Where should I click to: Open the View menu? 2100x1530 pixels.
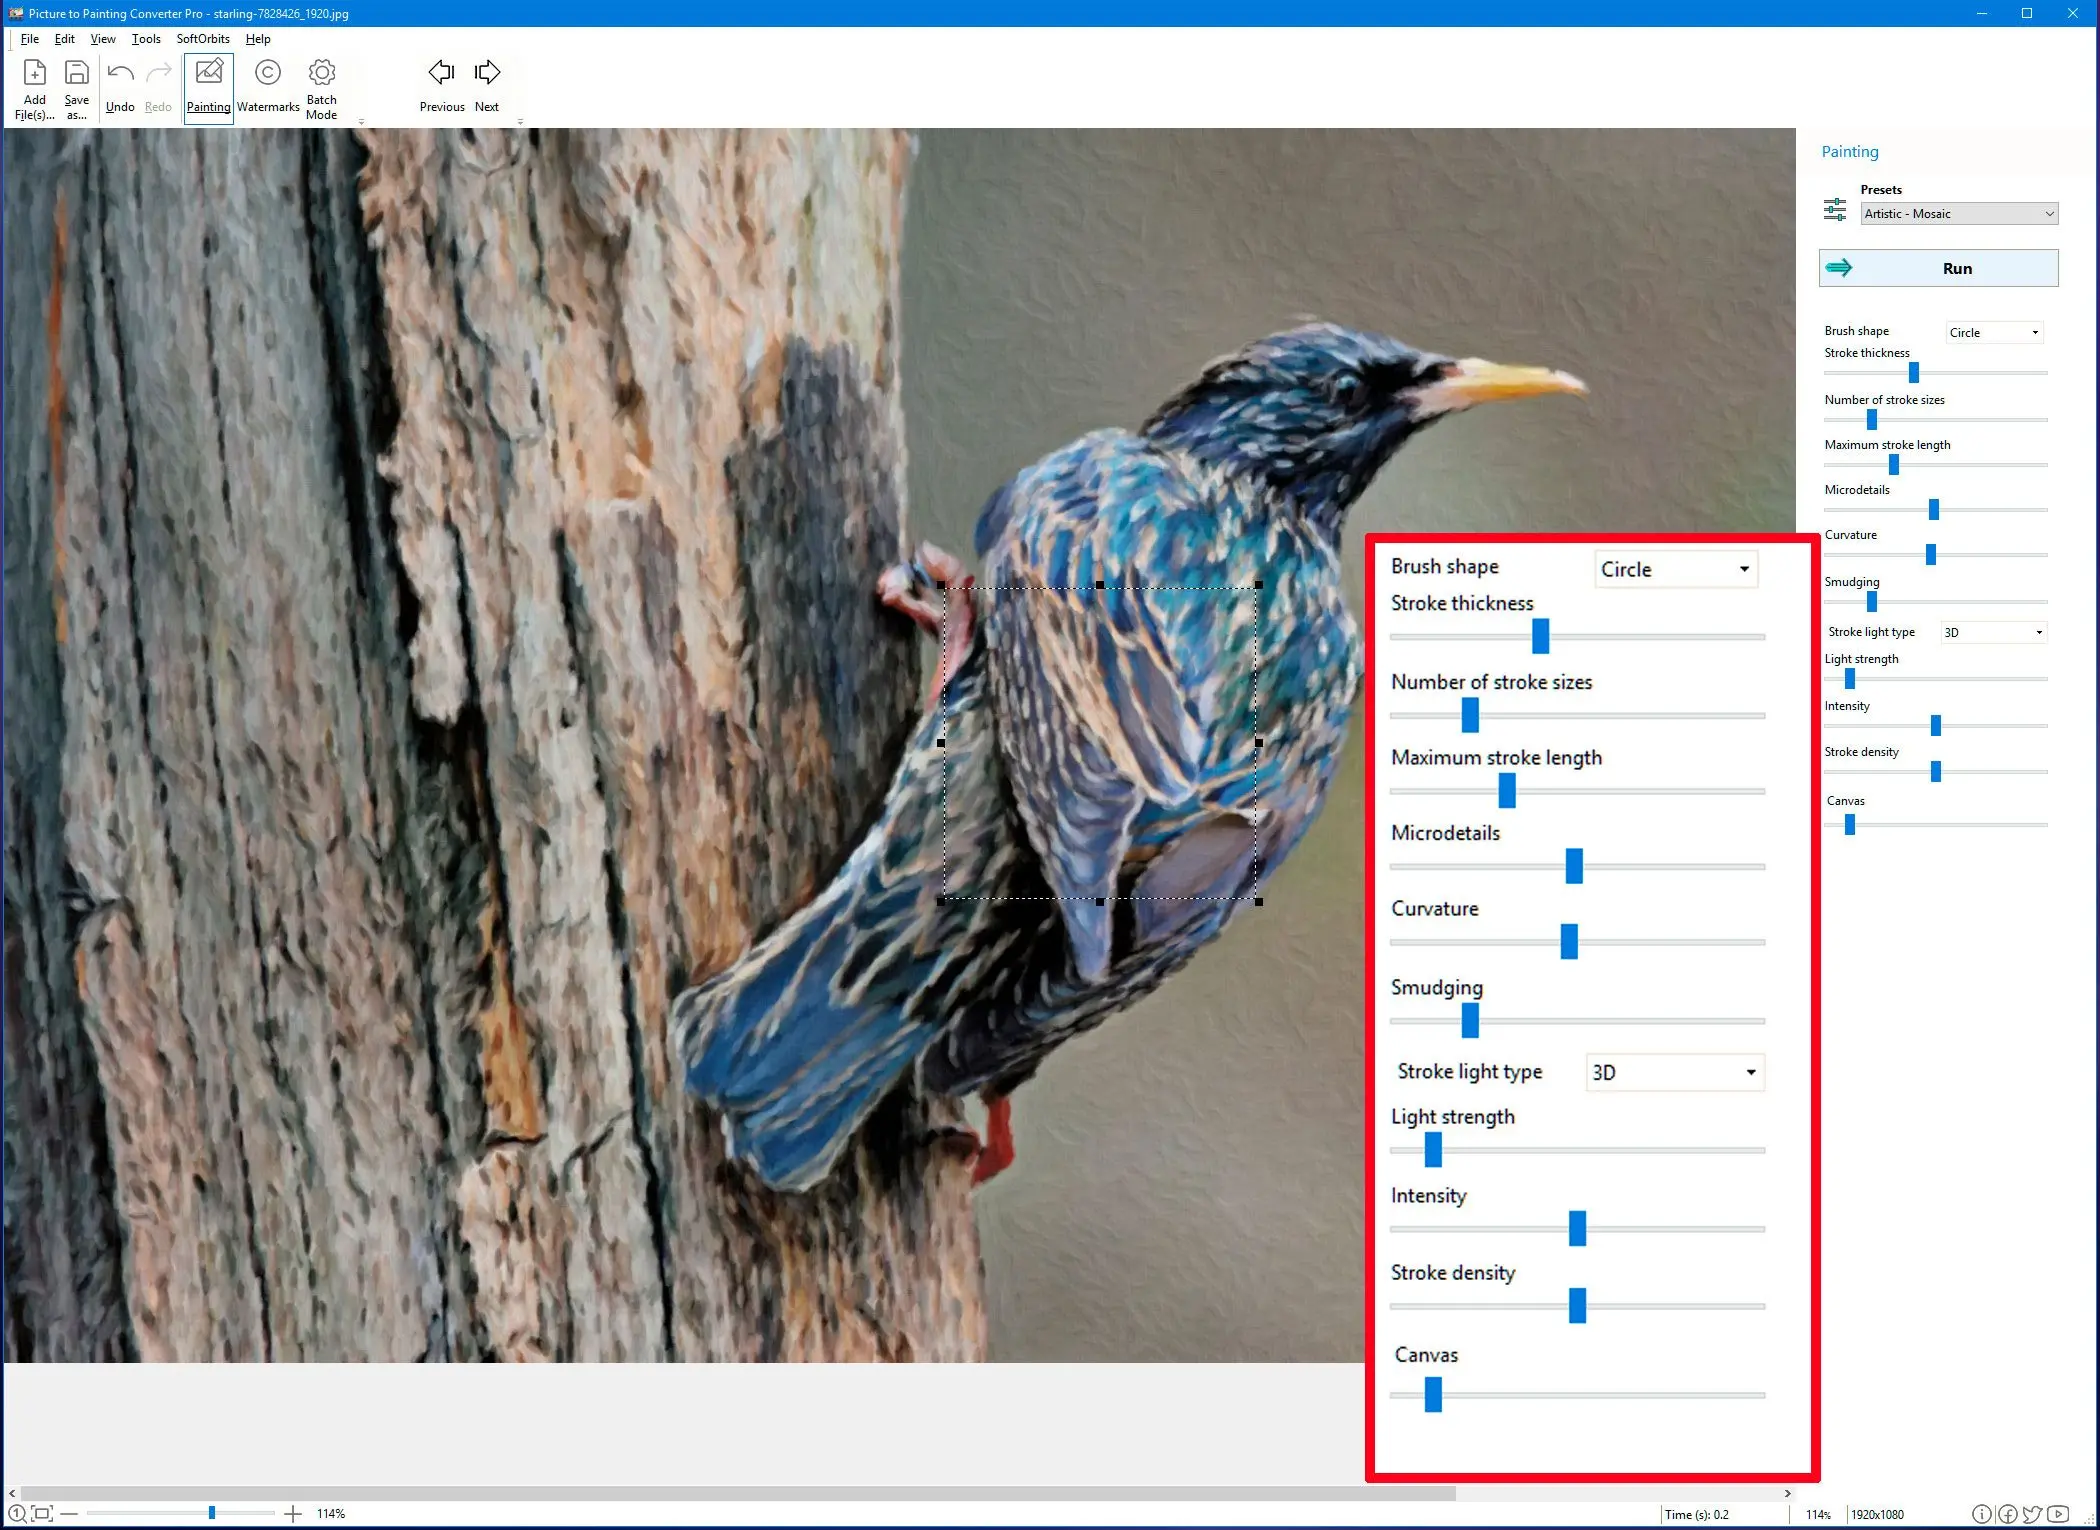pos(103,38)
